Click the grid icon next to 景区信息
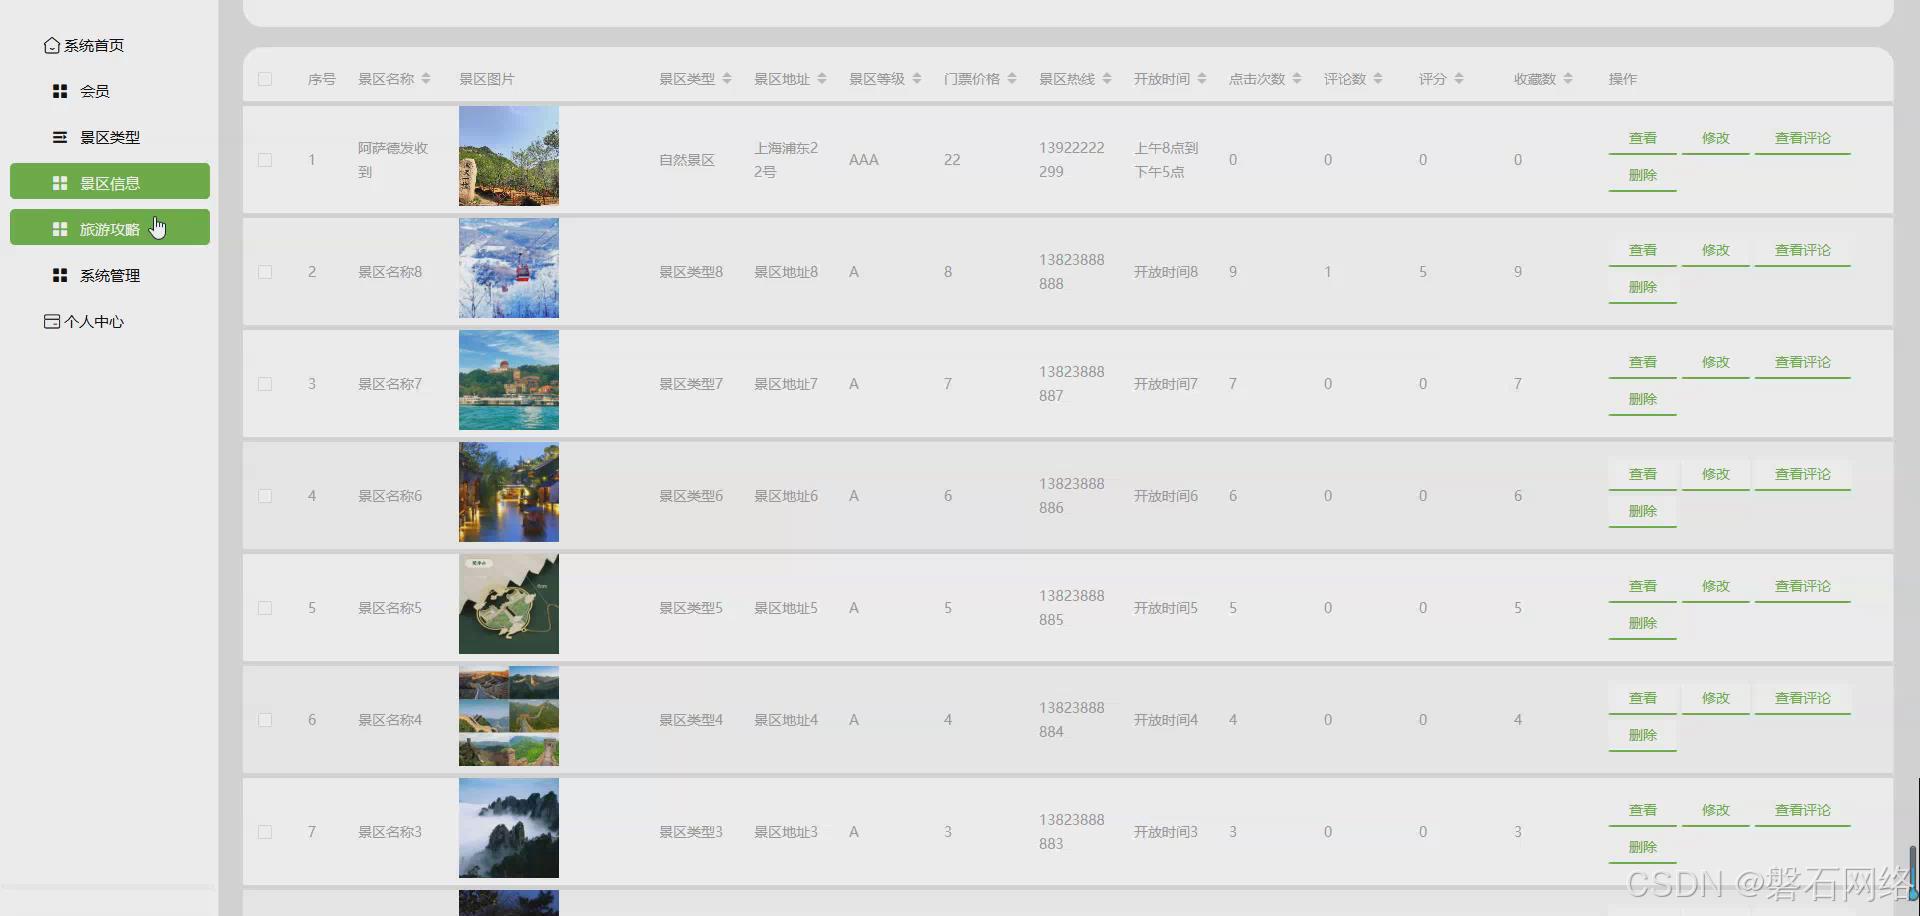Image resolution: width=1920 pixels, height=916 pixels. pos(60,183)
